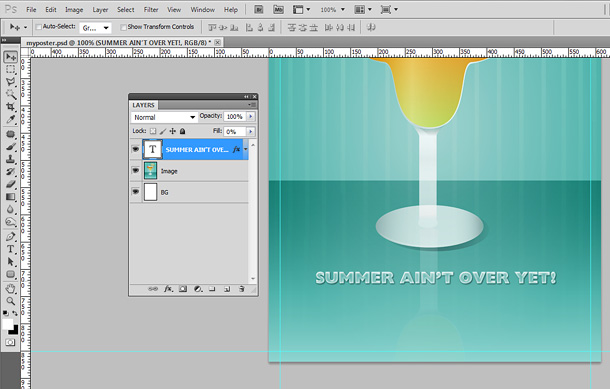Enable Show Transform Controls checkbox
Viewport: 610px width, 389px height.
(123, 27)
